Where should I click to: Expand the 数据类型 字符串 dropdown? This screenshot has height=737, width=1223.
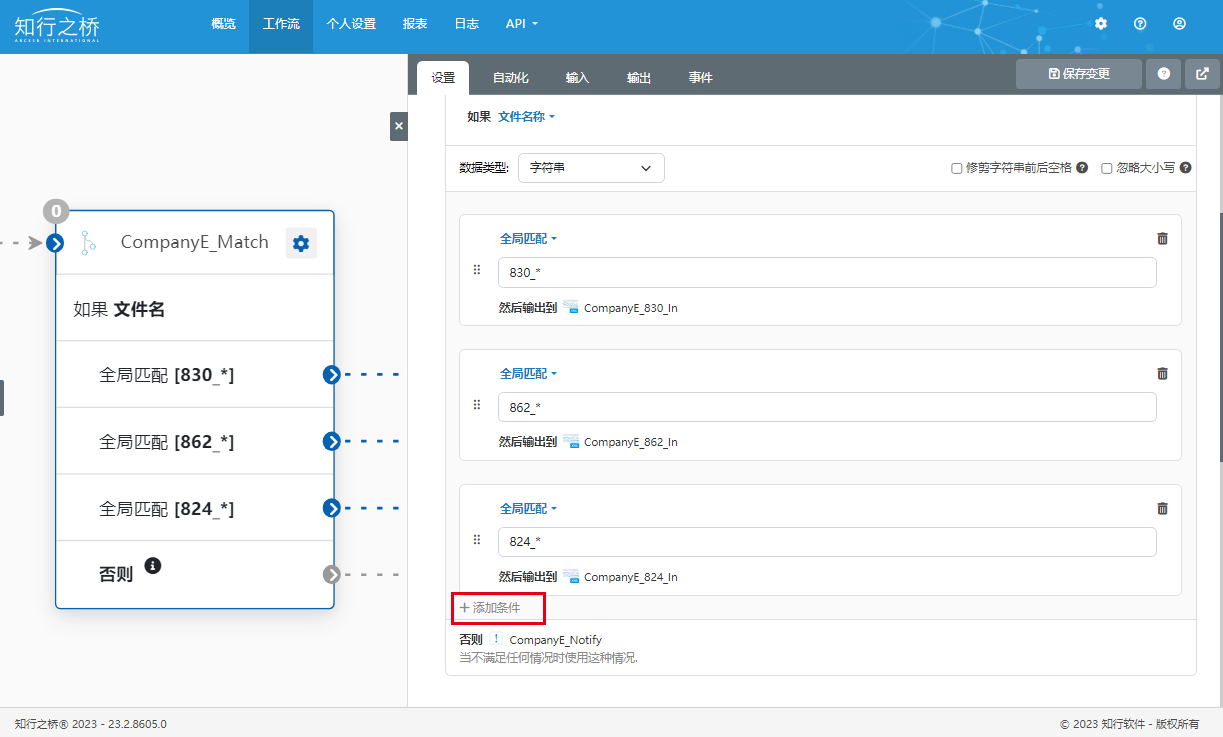591,168
